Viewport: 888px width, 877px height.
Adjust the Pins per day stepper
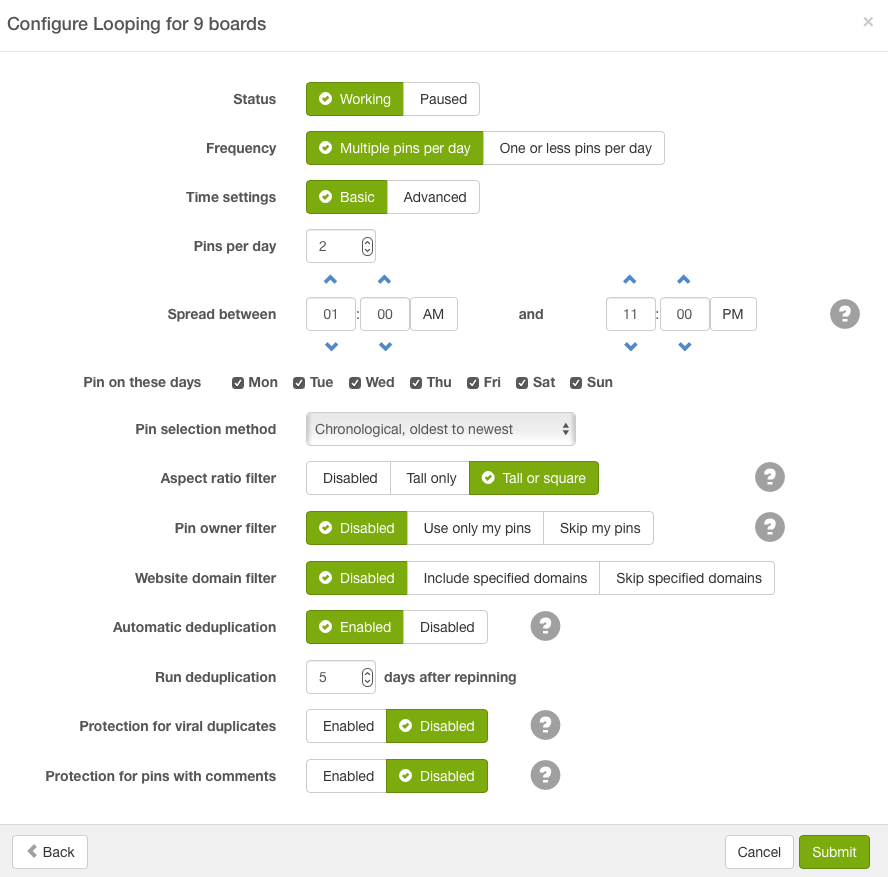[x=367, y=246]
